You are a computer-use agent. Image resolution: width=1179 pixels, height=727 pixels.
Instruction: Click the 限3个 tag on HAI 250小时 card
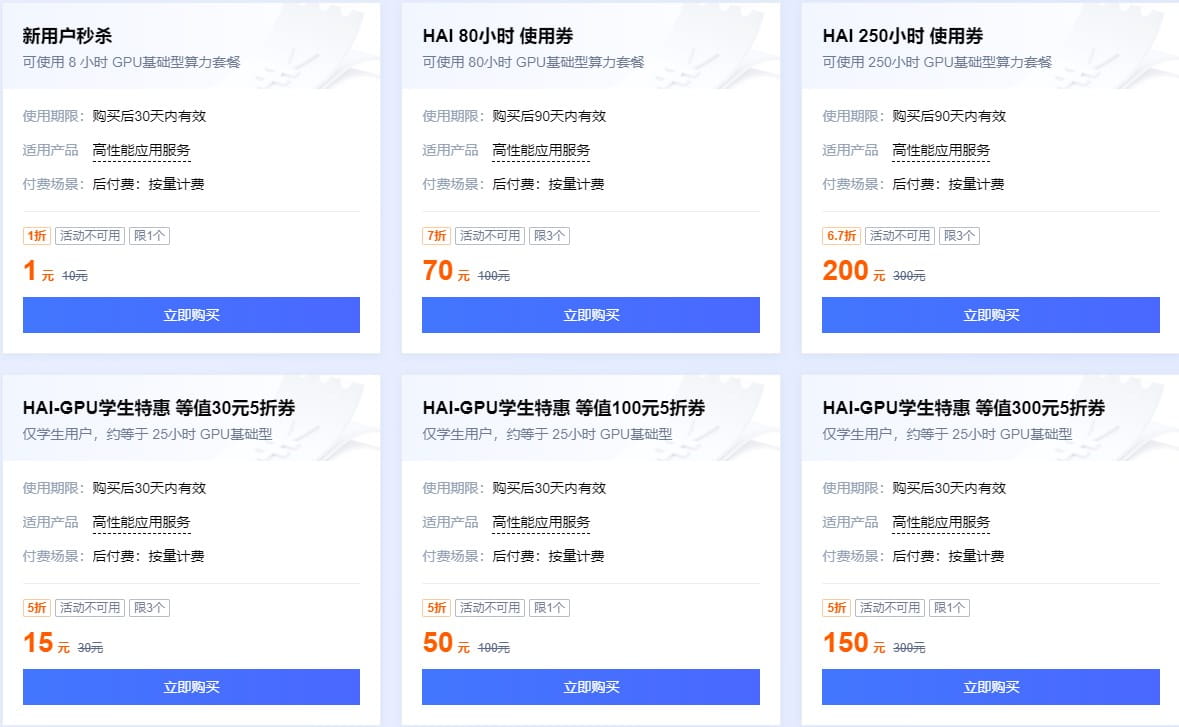(959, 235)
